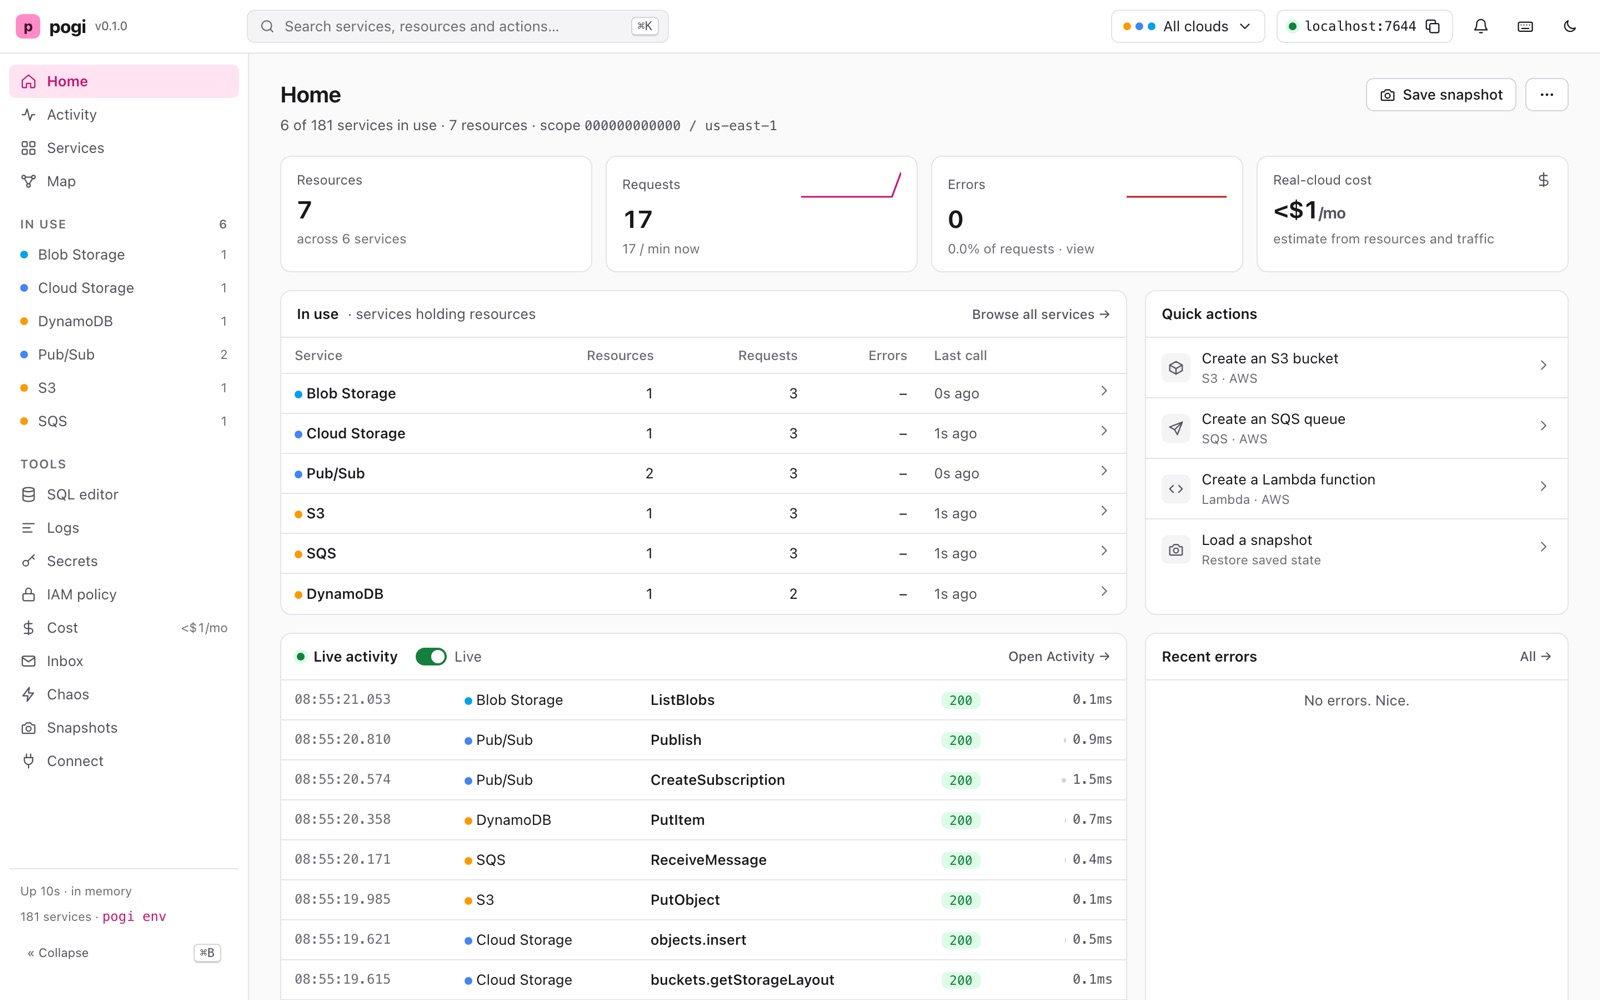This screenshot has width=1600, height=1000.
Task: Open the Logs tool page
Action: coord(124,528)
